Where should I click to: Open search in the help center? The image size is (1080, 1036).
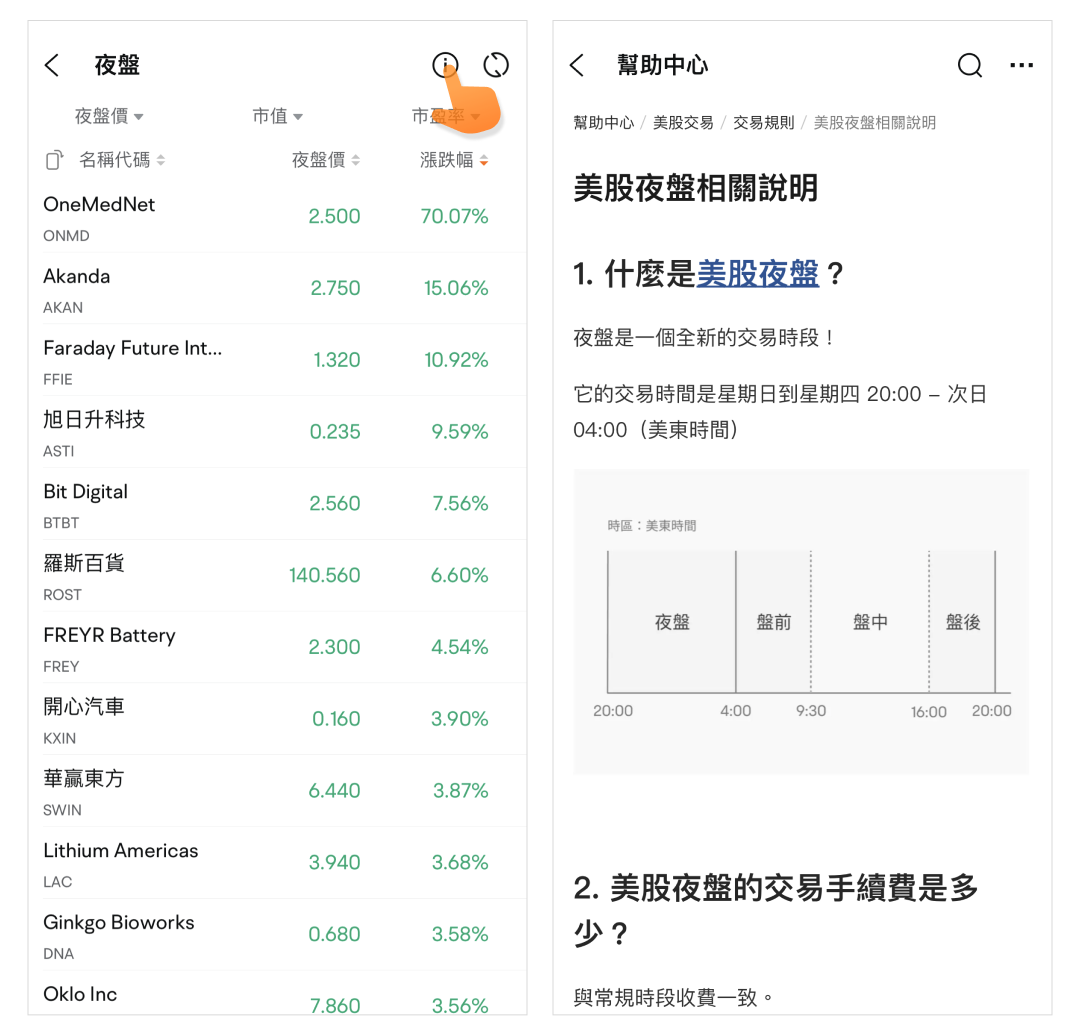coord(969,66)
